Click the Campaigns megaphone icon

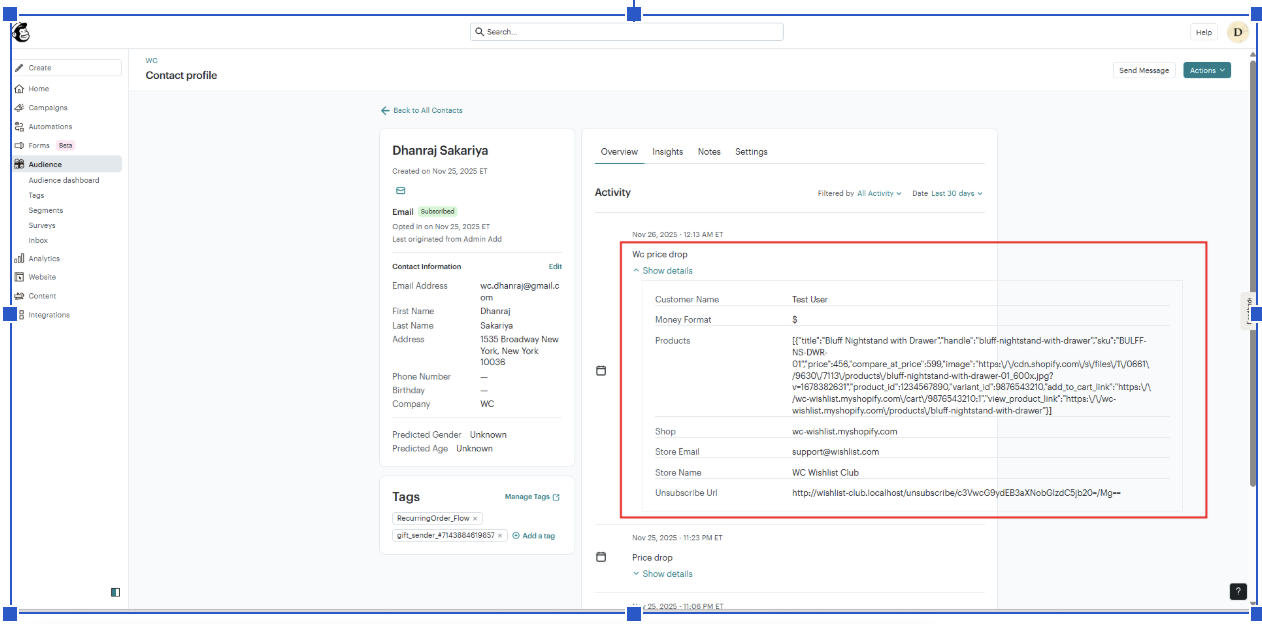(19, 108)
